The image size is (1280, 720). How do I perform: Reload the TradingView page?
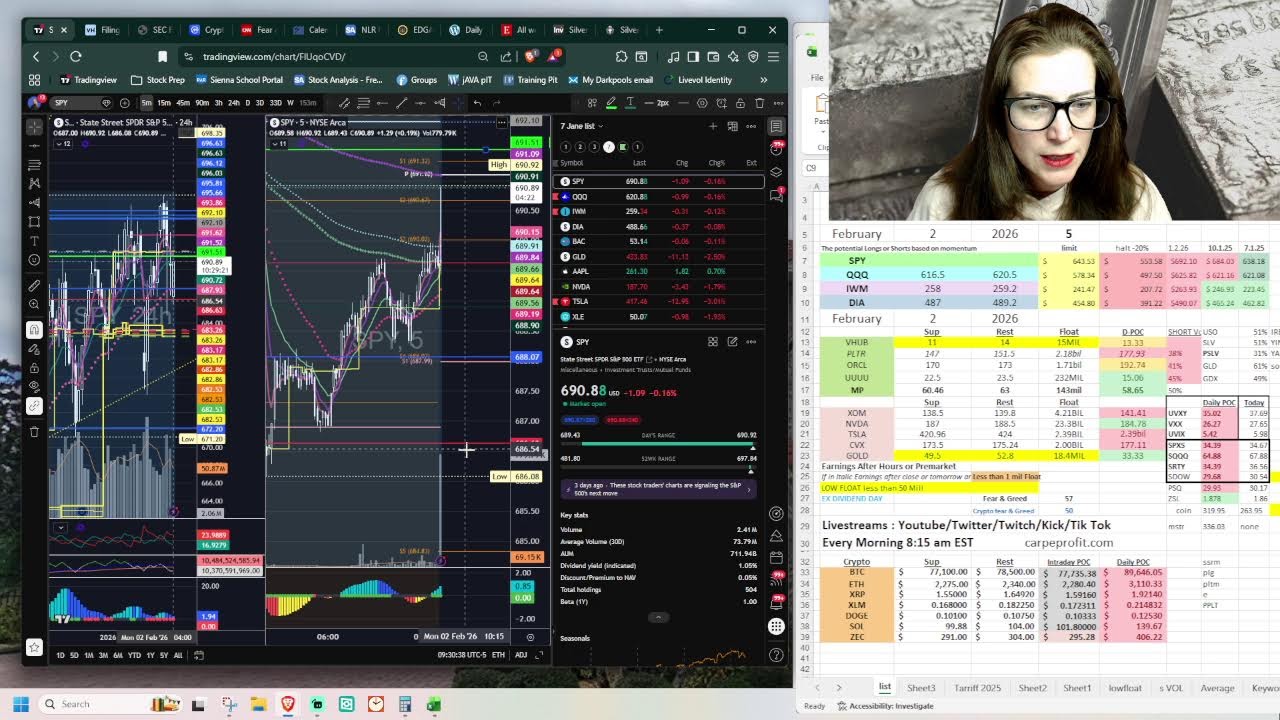(76, 57)
